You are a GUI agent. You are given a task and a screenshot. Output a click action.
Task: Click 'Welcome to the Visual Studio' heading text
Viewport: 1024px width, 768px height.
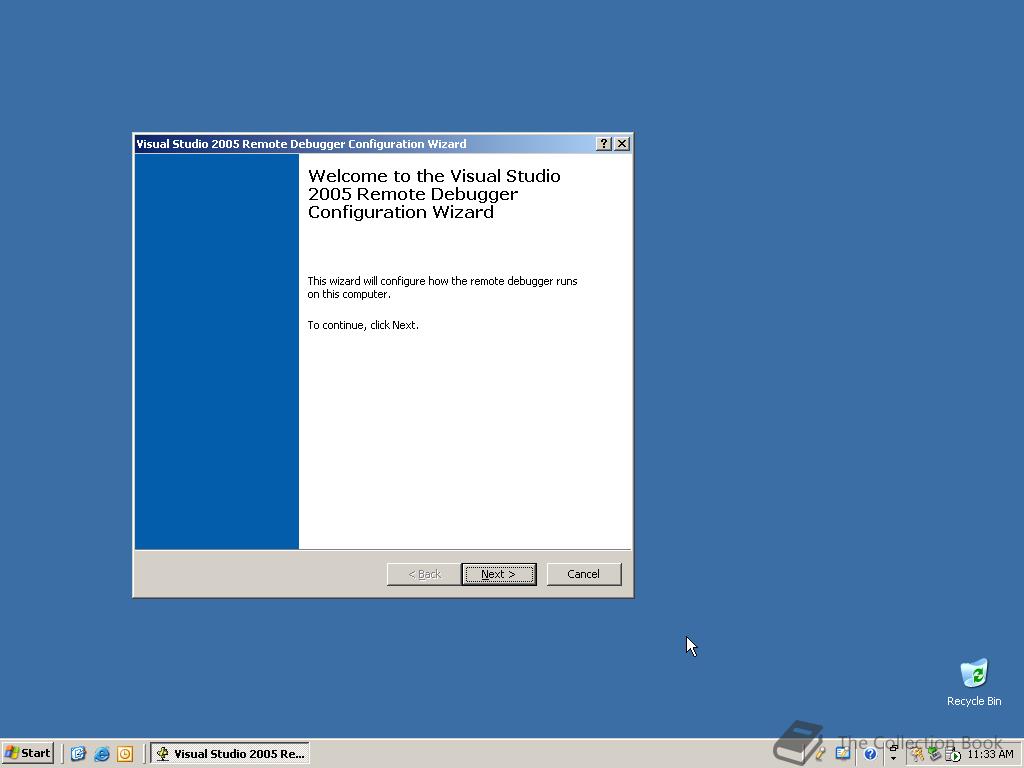(x=434, y=176)
